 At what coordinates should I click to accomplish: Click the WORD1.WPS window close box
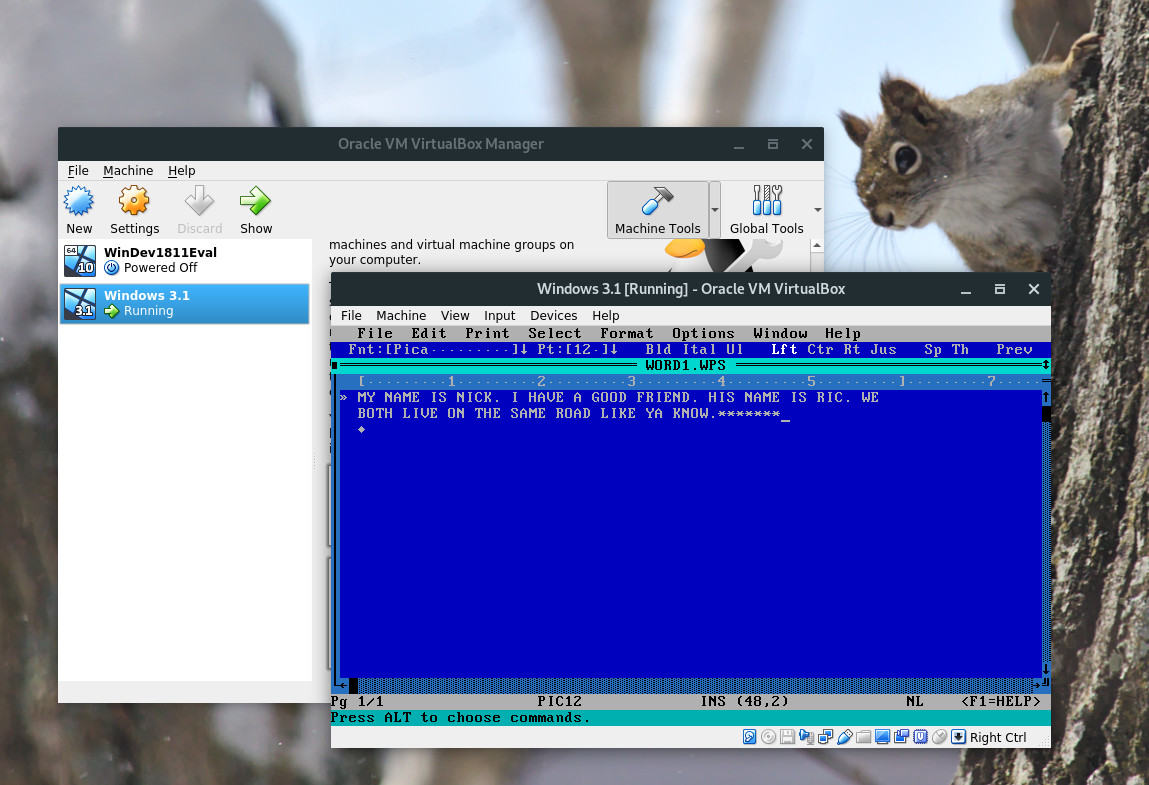point(335,365)
